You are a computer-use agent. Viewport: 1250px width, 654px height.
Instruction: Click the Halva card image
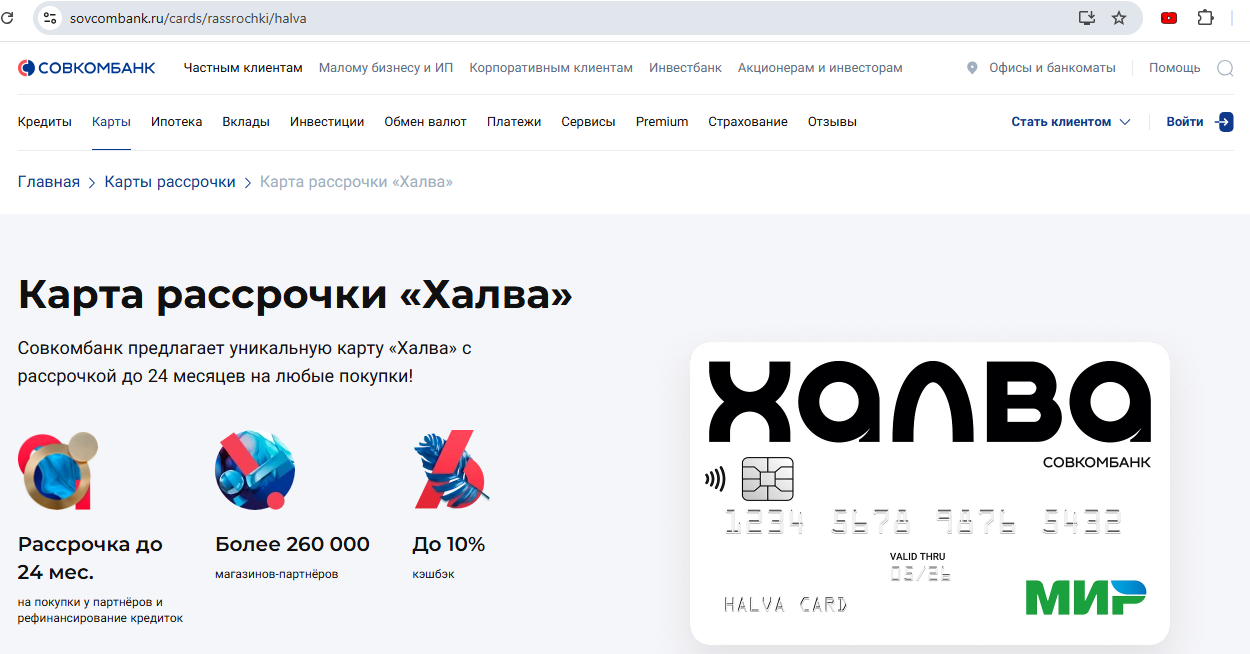click(x=929, y=493)
